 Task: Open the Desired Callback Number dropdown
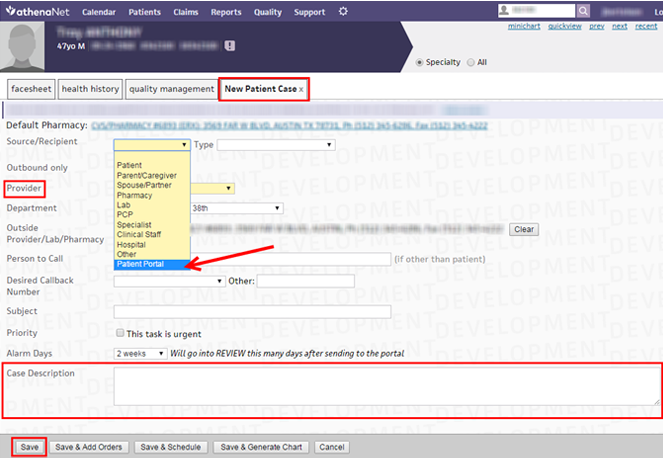[169, 281]
